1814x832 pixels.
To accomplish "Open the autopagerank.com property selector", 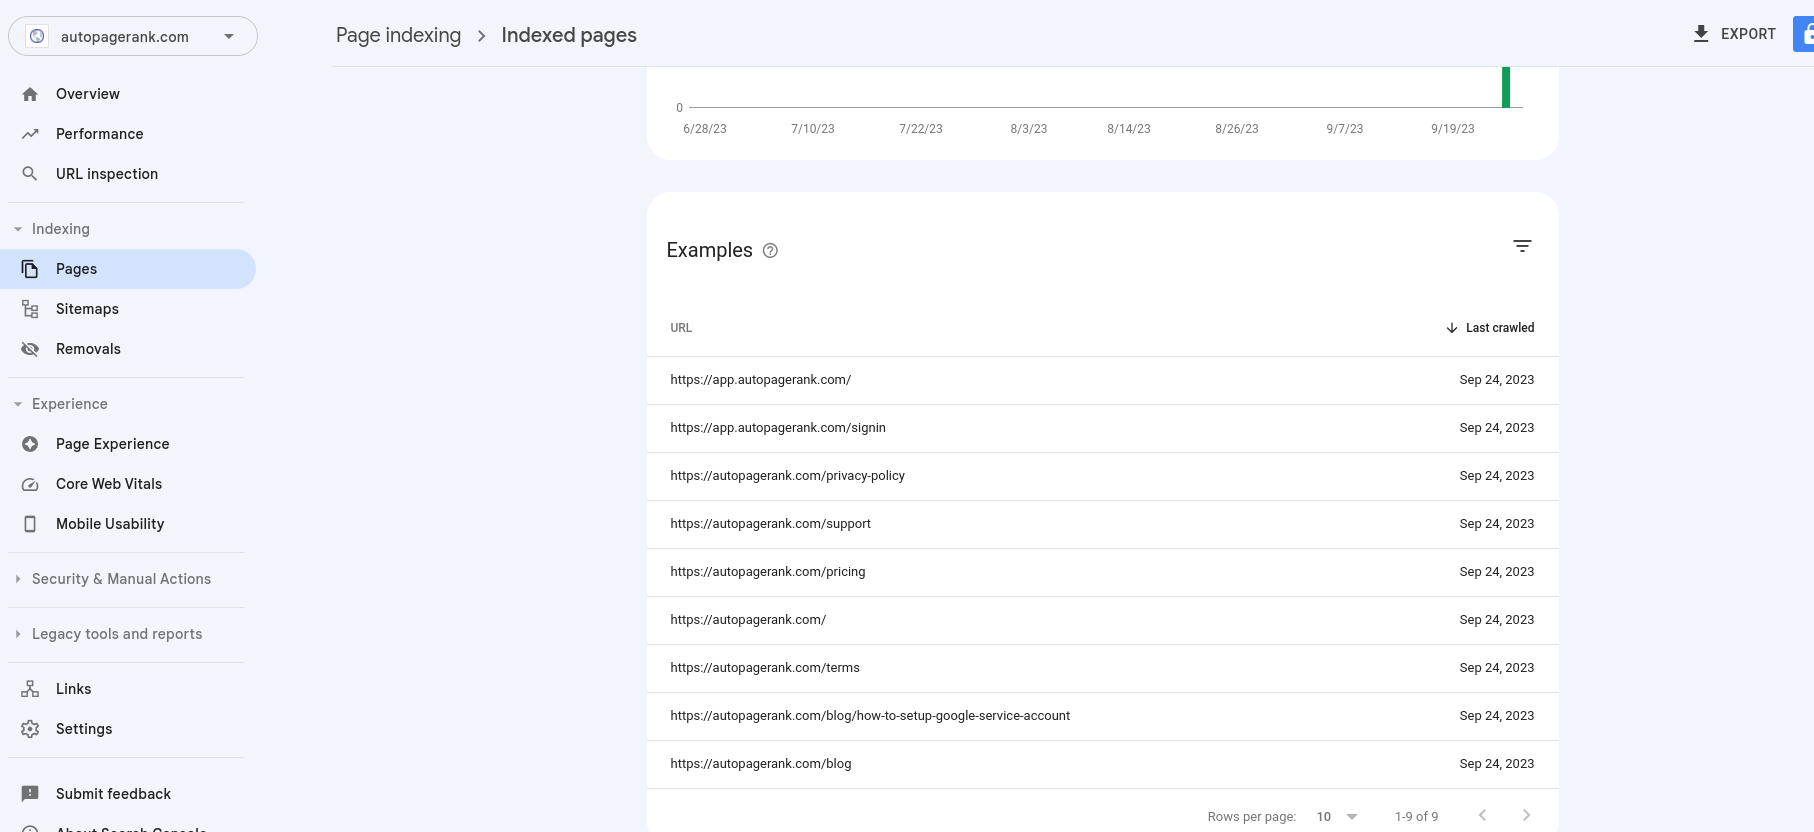I will [133, 37].
